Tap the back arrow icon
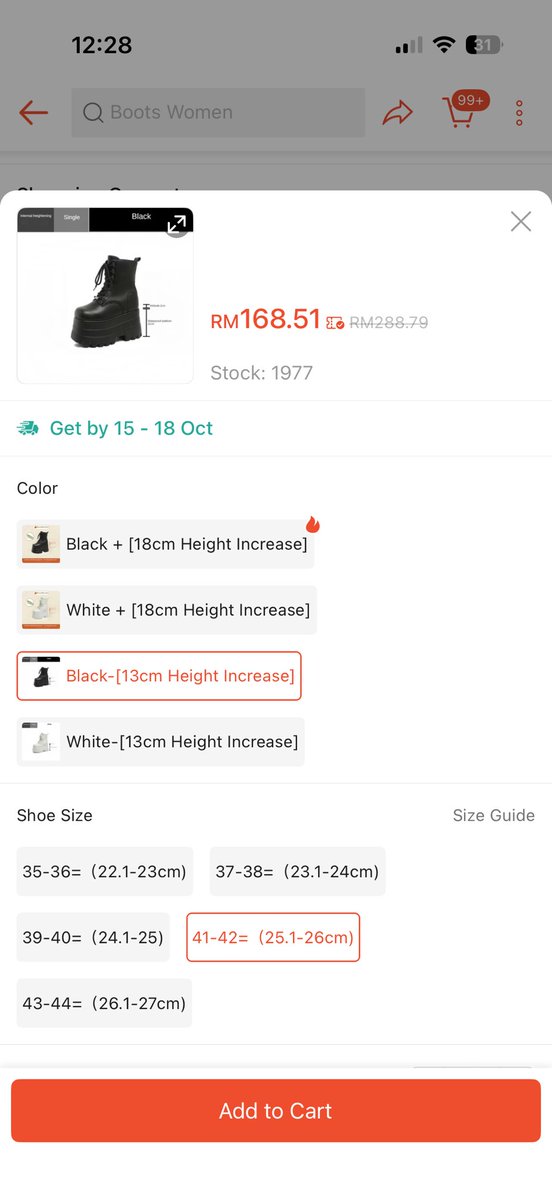Viewport: 552px width, 1200px height. click(x=33, y=112)
